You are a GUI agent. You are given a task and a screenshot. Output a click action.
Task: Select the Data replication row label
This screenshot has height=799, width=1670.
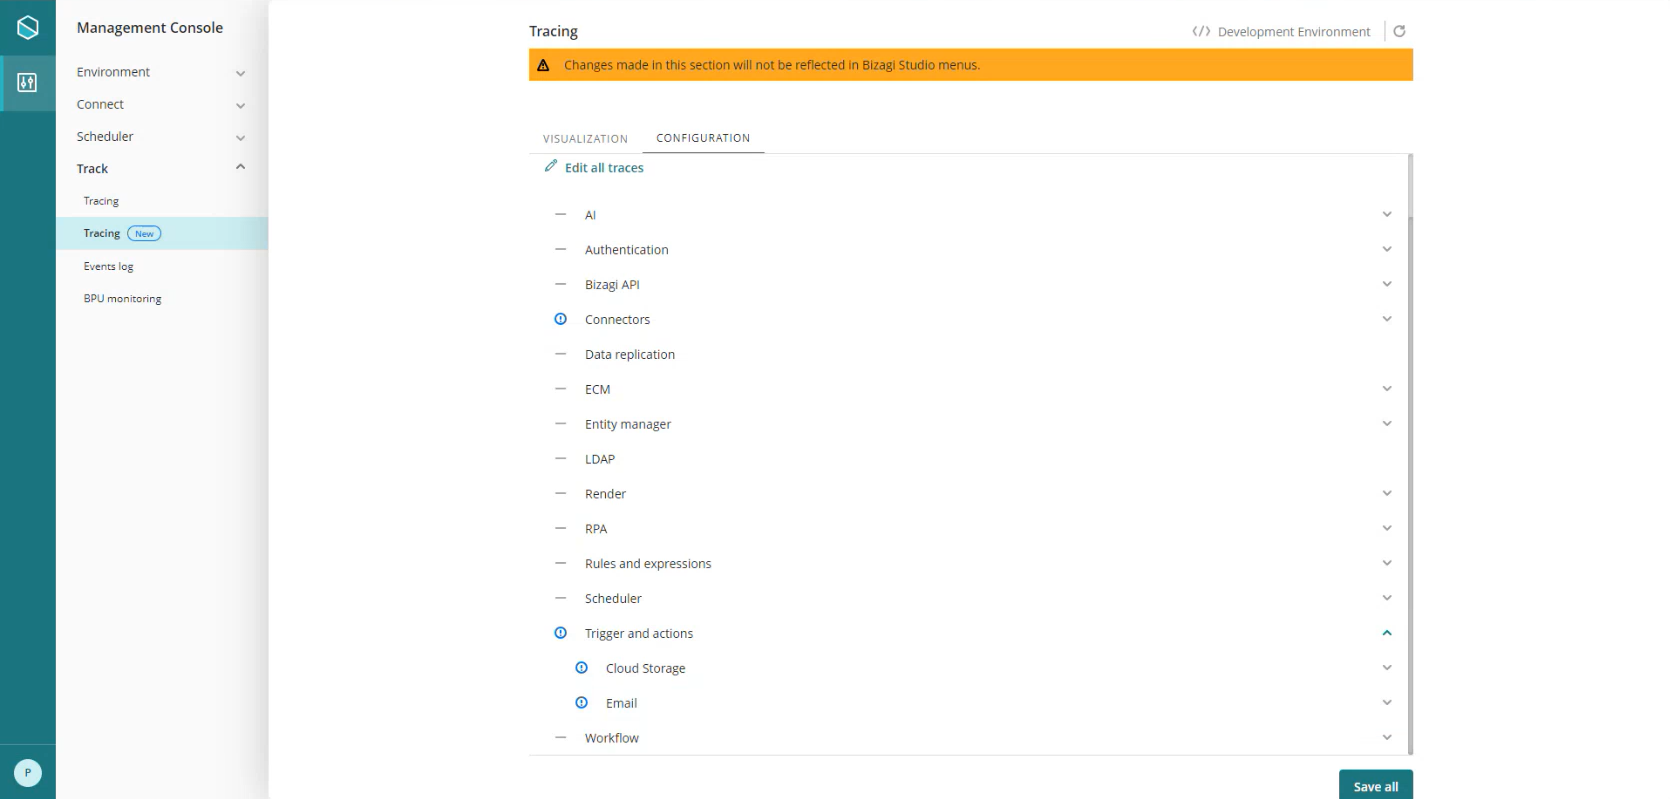coord(630,354)
